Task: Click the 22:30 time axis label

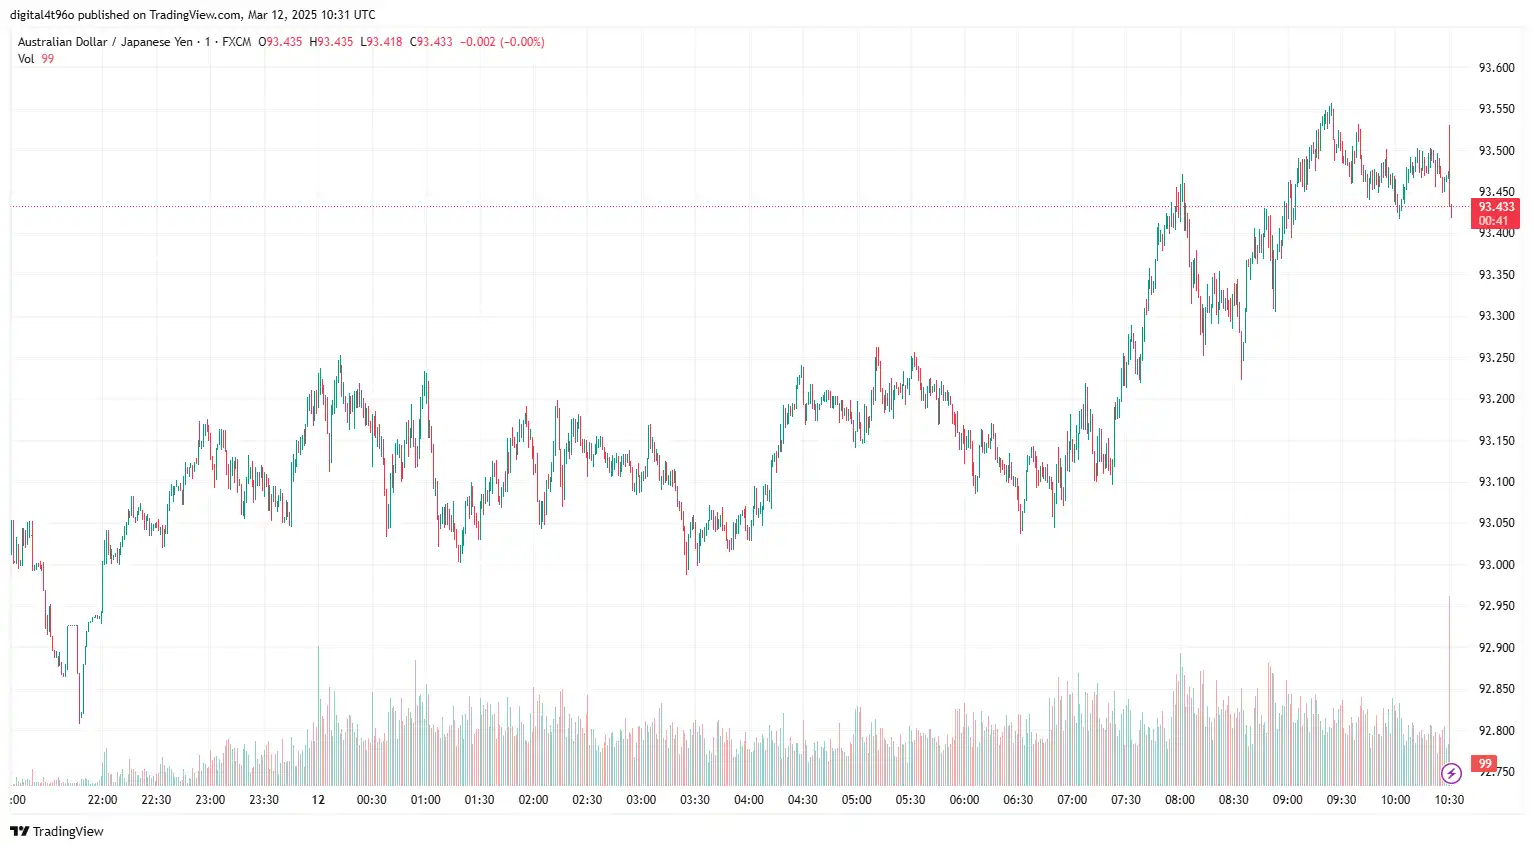Action: 156,800
